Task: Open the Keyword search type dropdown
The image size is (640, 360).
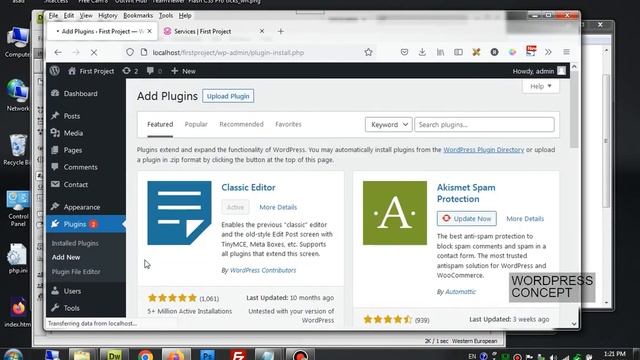Action: click(389, 124)
